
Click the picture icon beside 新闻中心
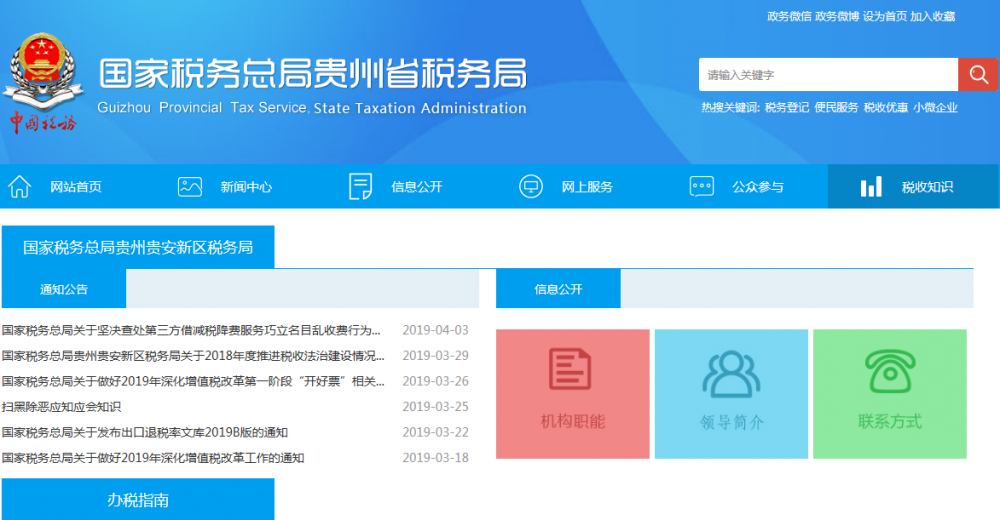tap(190, 187)
